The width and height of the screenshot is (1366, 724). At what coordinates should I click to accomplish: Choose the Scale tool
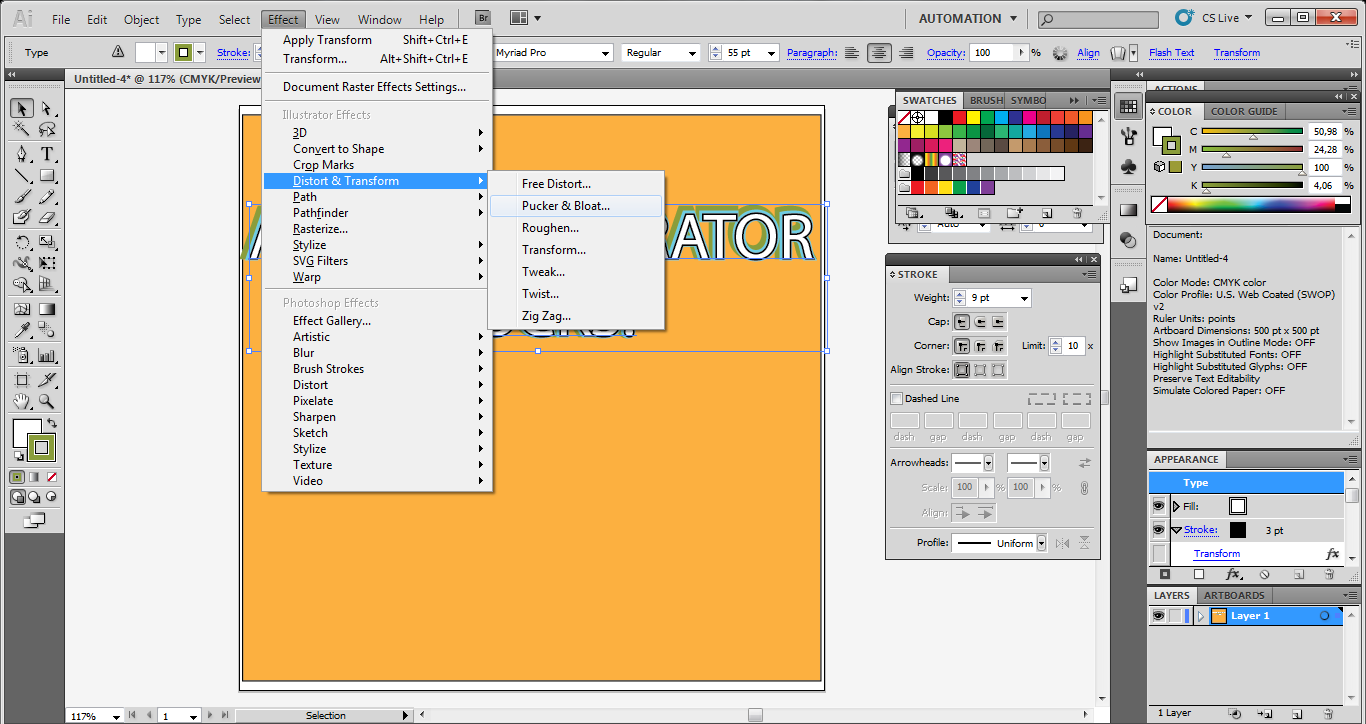(x=47, y=242)
